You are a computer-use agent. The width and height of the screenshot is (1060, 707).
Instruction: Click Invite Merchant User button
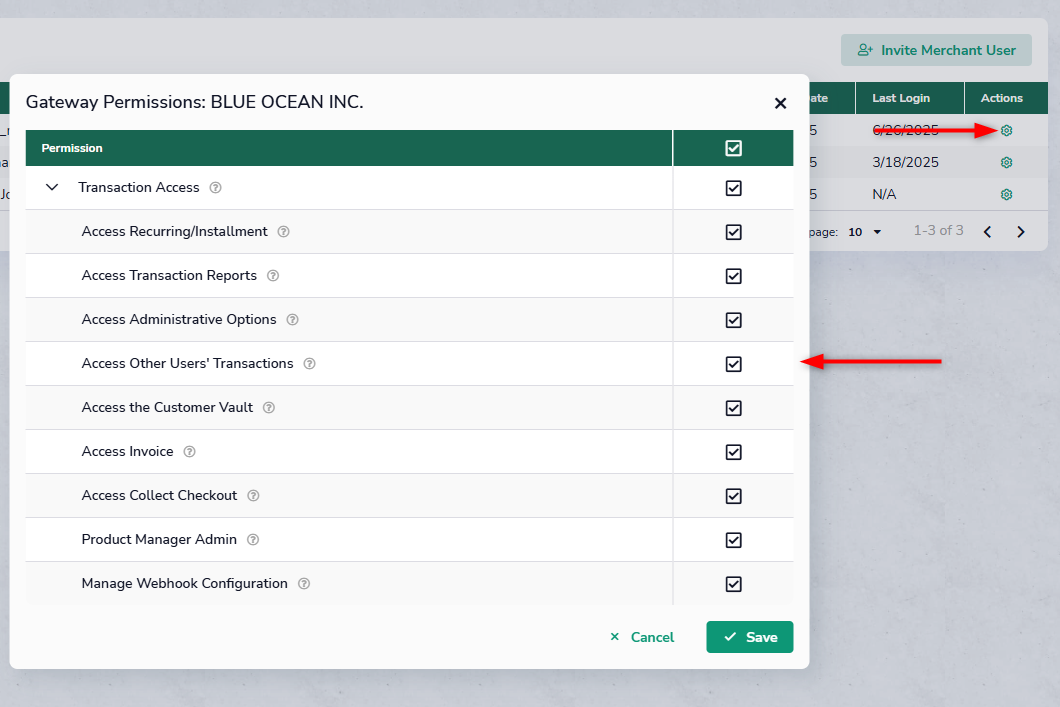tap(936, 50)
